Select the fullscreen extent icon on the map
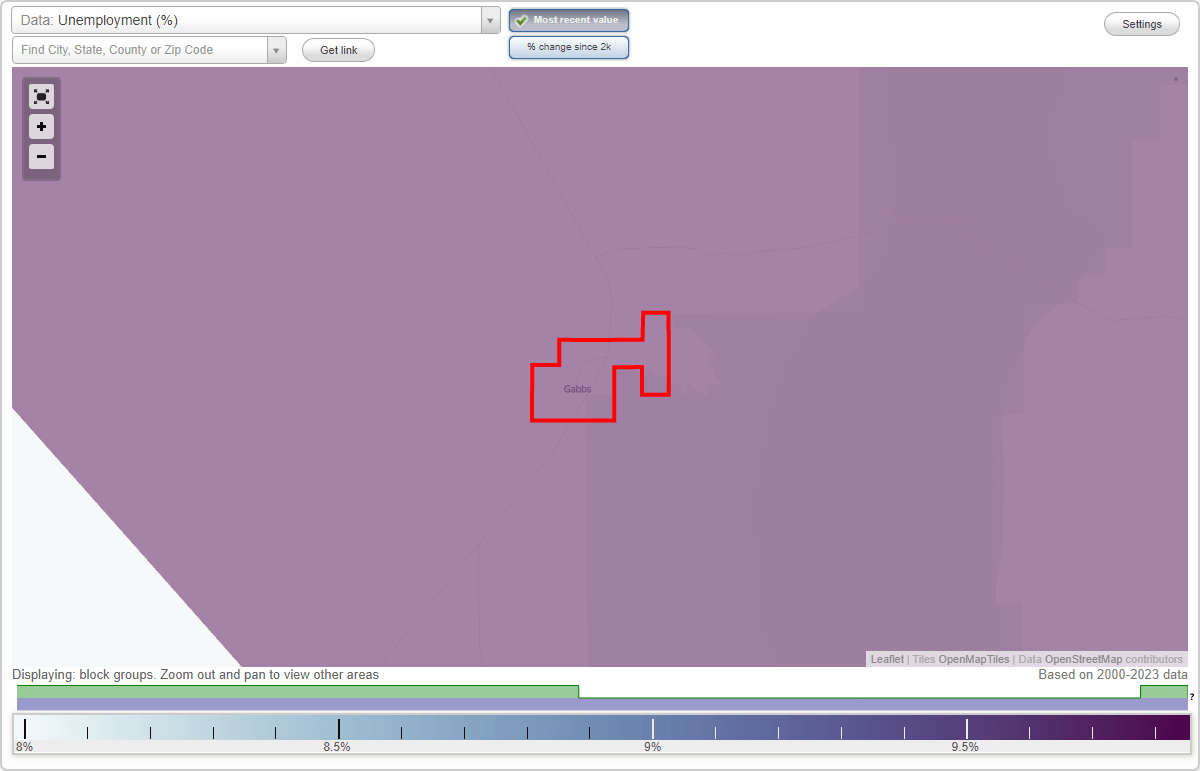This screenshot has height=771, width=1200. pos(41,96)
